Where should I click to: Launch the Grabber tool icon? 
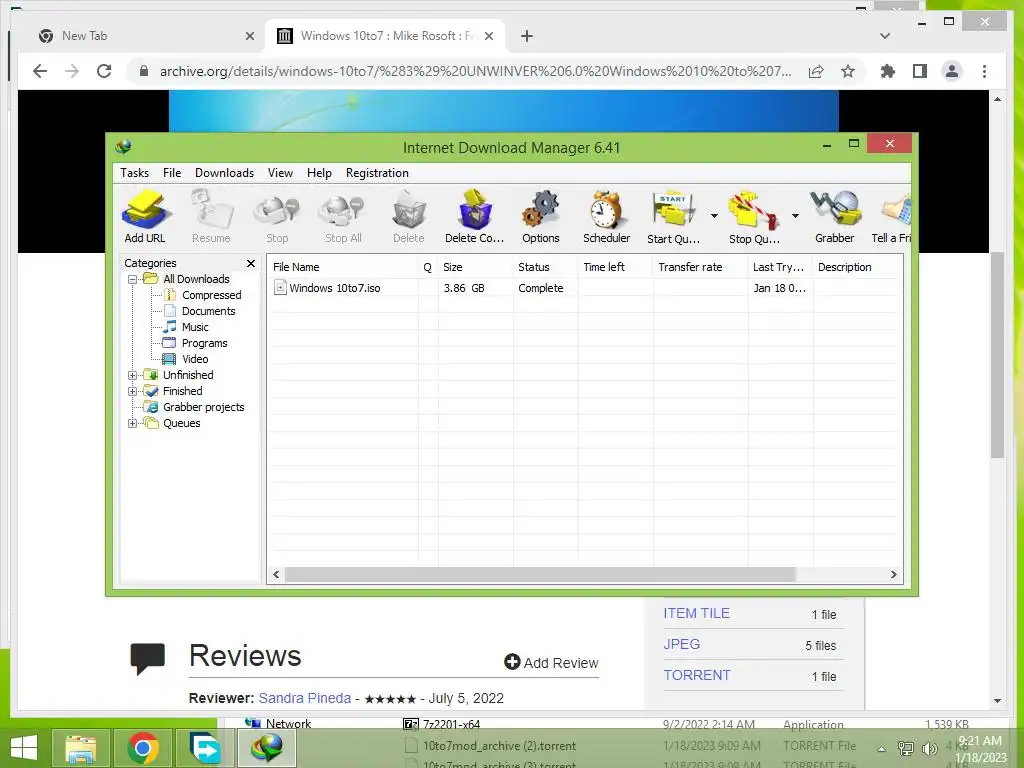coord(835,216)
